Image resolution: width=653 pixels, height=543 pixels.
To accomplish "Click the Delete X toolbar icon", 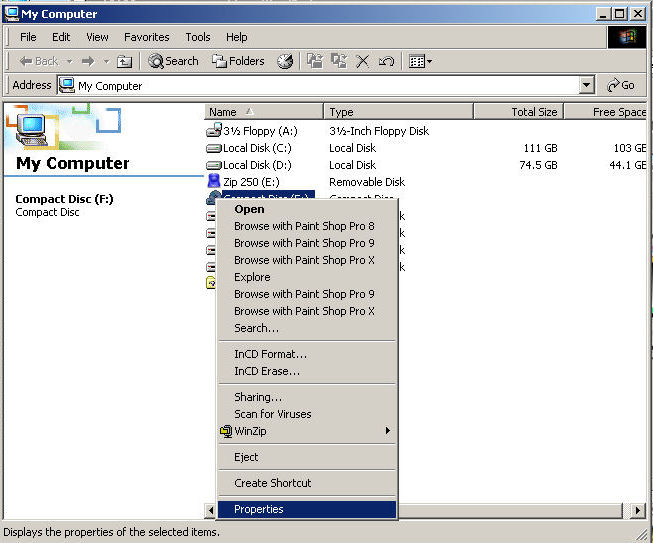I will pos(362,61).
